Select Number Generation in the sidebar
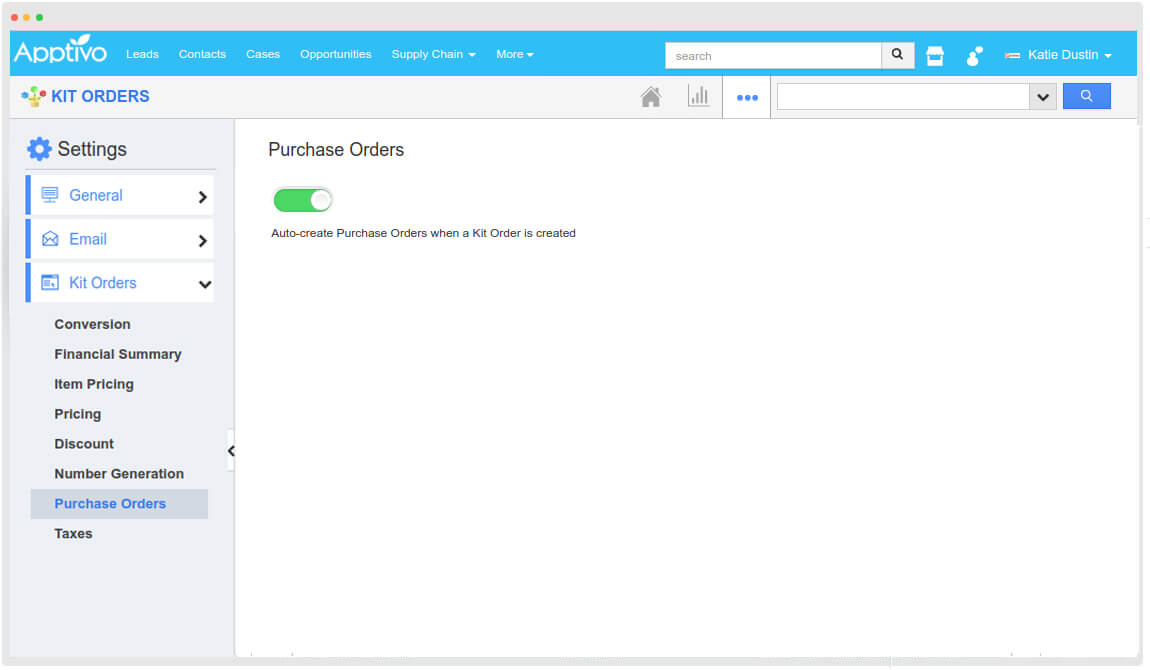Image resolution: width=1150 pixels, height=670 pixels. (x=119, y=473)
